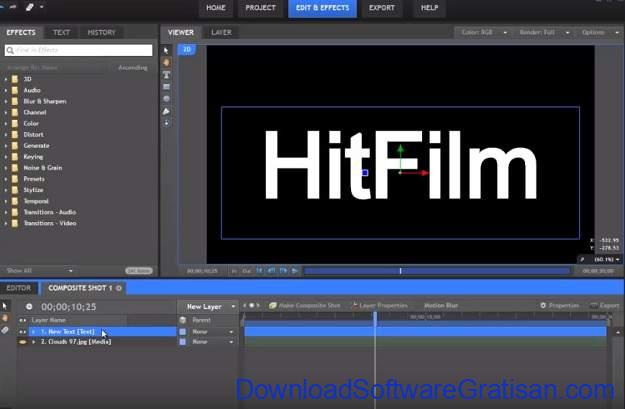Toggle the visibility column header icon
Viewport: 625px width, 409px height.
[x=23, y=320]
